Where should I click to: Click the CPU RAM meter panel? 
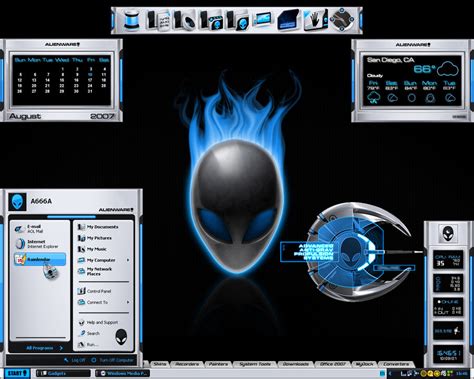448,260
